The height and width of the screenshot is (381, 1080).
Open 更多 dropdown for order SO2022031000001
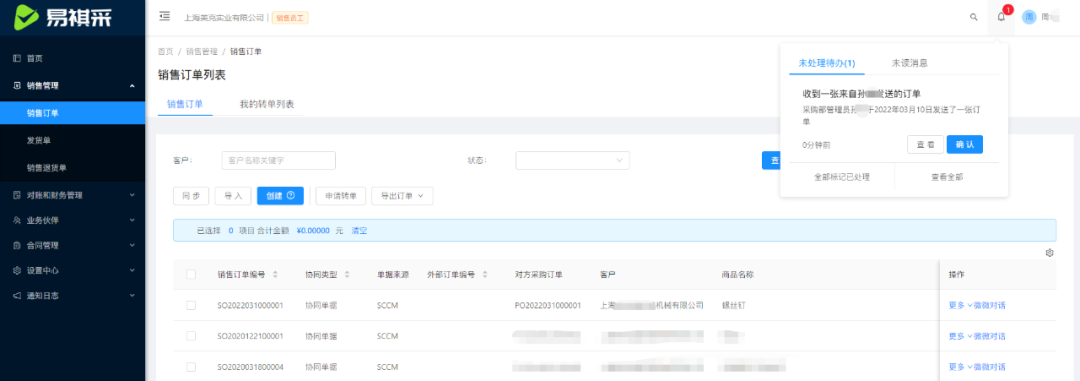pyautogui.click(x=960, y=305)
